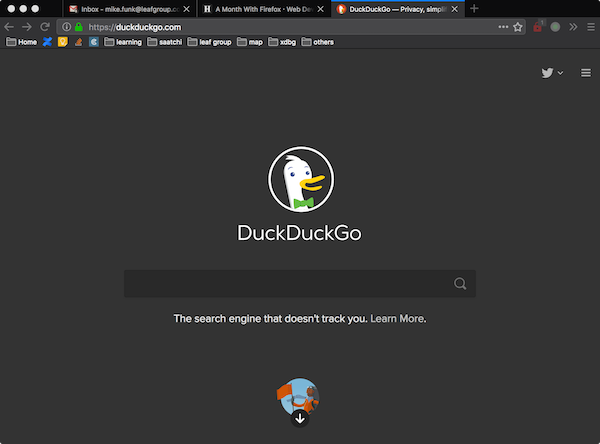Click the URL address bar
Image resolution: width=600 pixels, height=444 pixels.
point(291,27)
